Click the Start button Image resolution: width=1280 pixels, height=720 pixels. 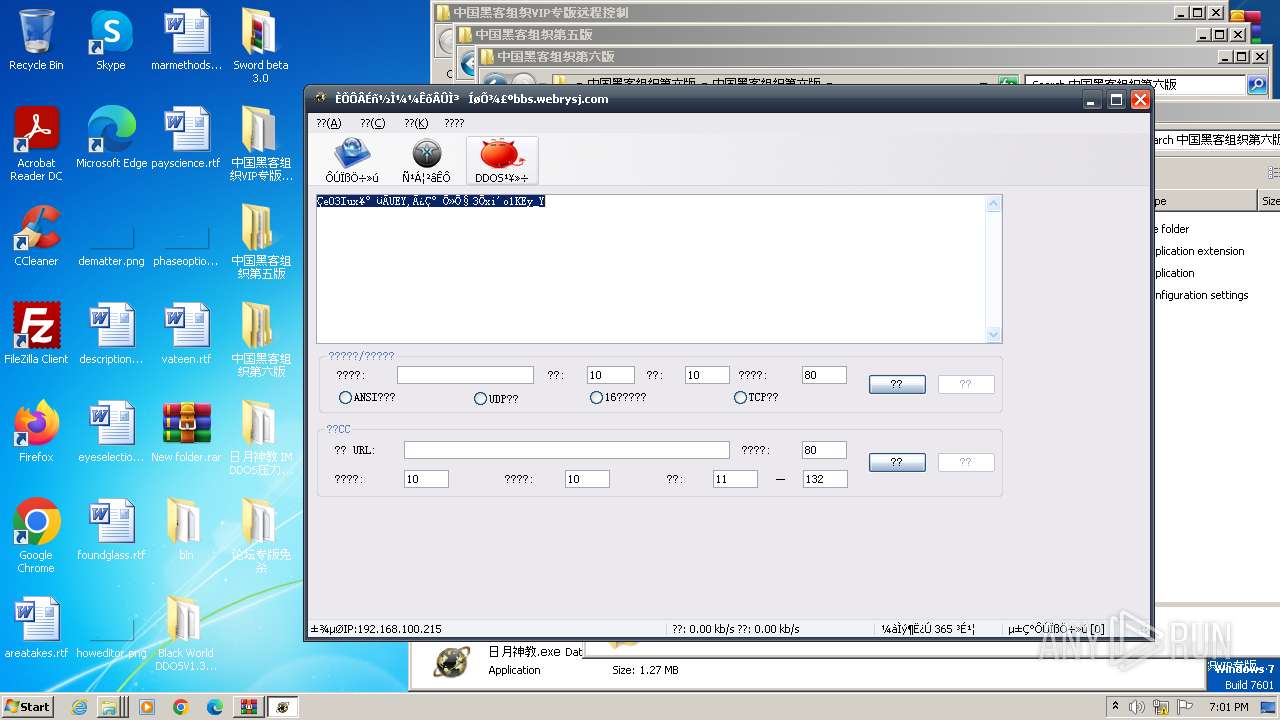tap(27, 706)
